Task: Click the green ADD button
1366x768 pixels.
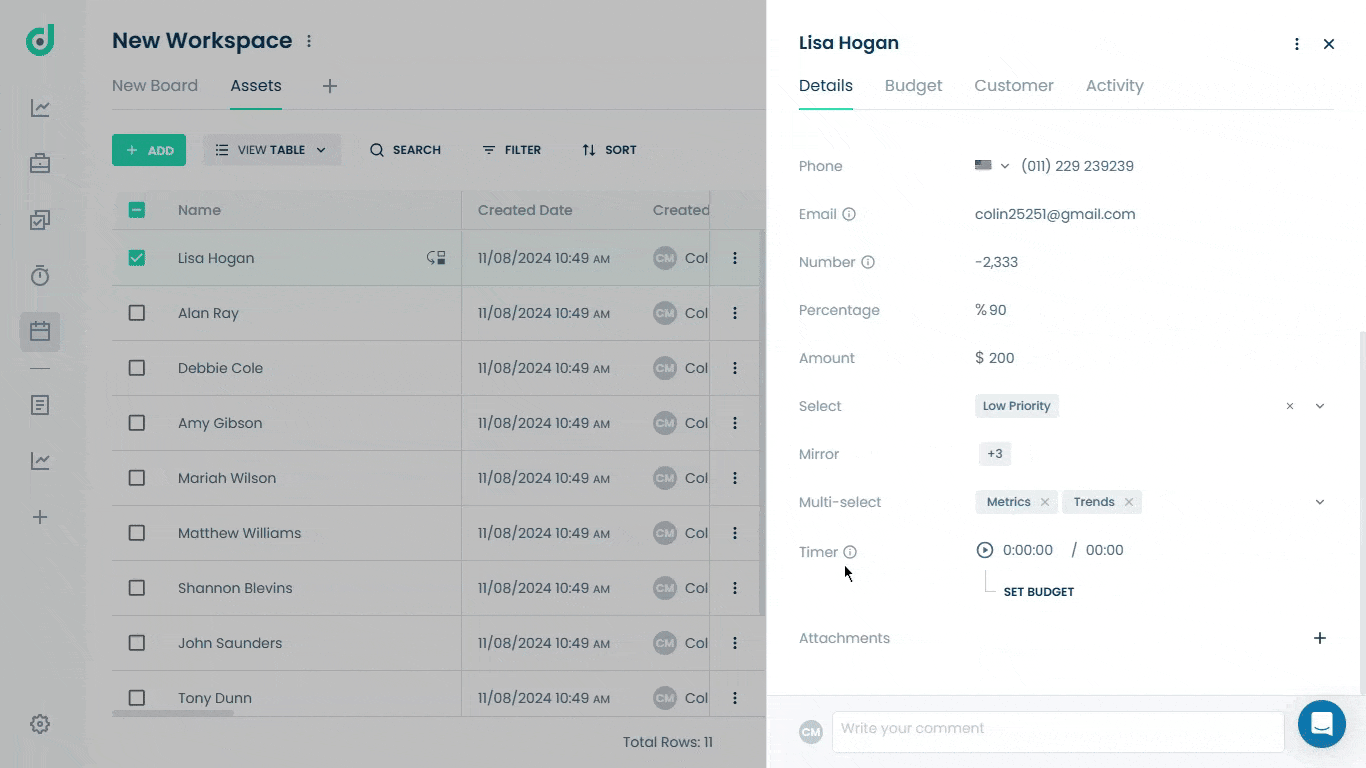Action: (x=149, y=150)
